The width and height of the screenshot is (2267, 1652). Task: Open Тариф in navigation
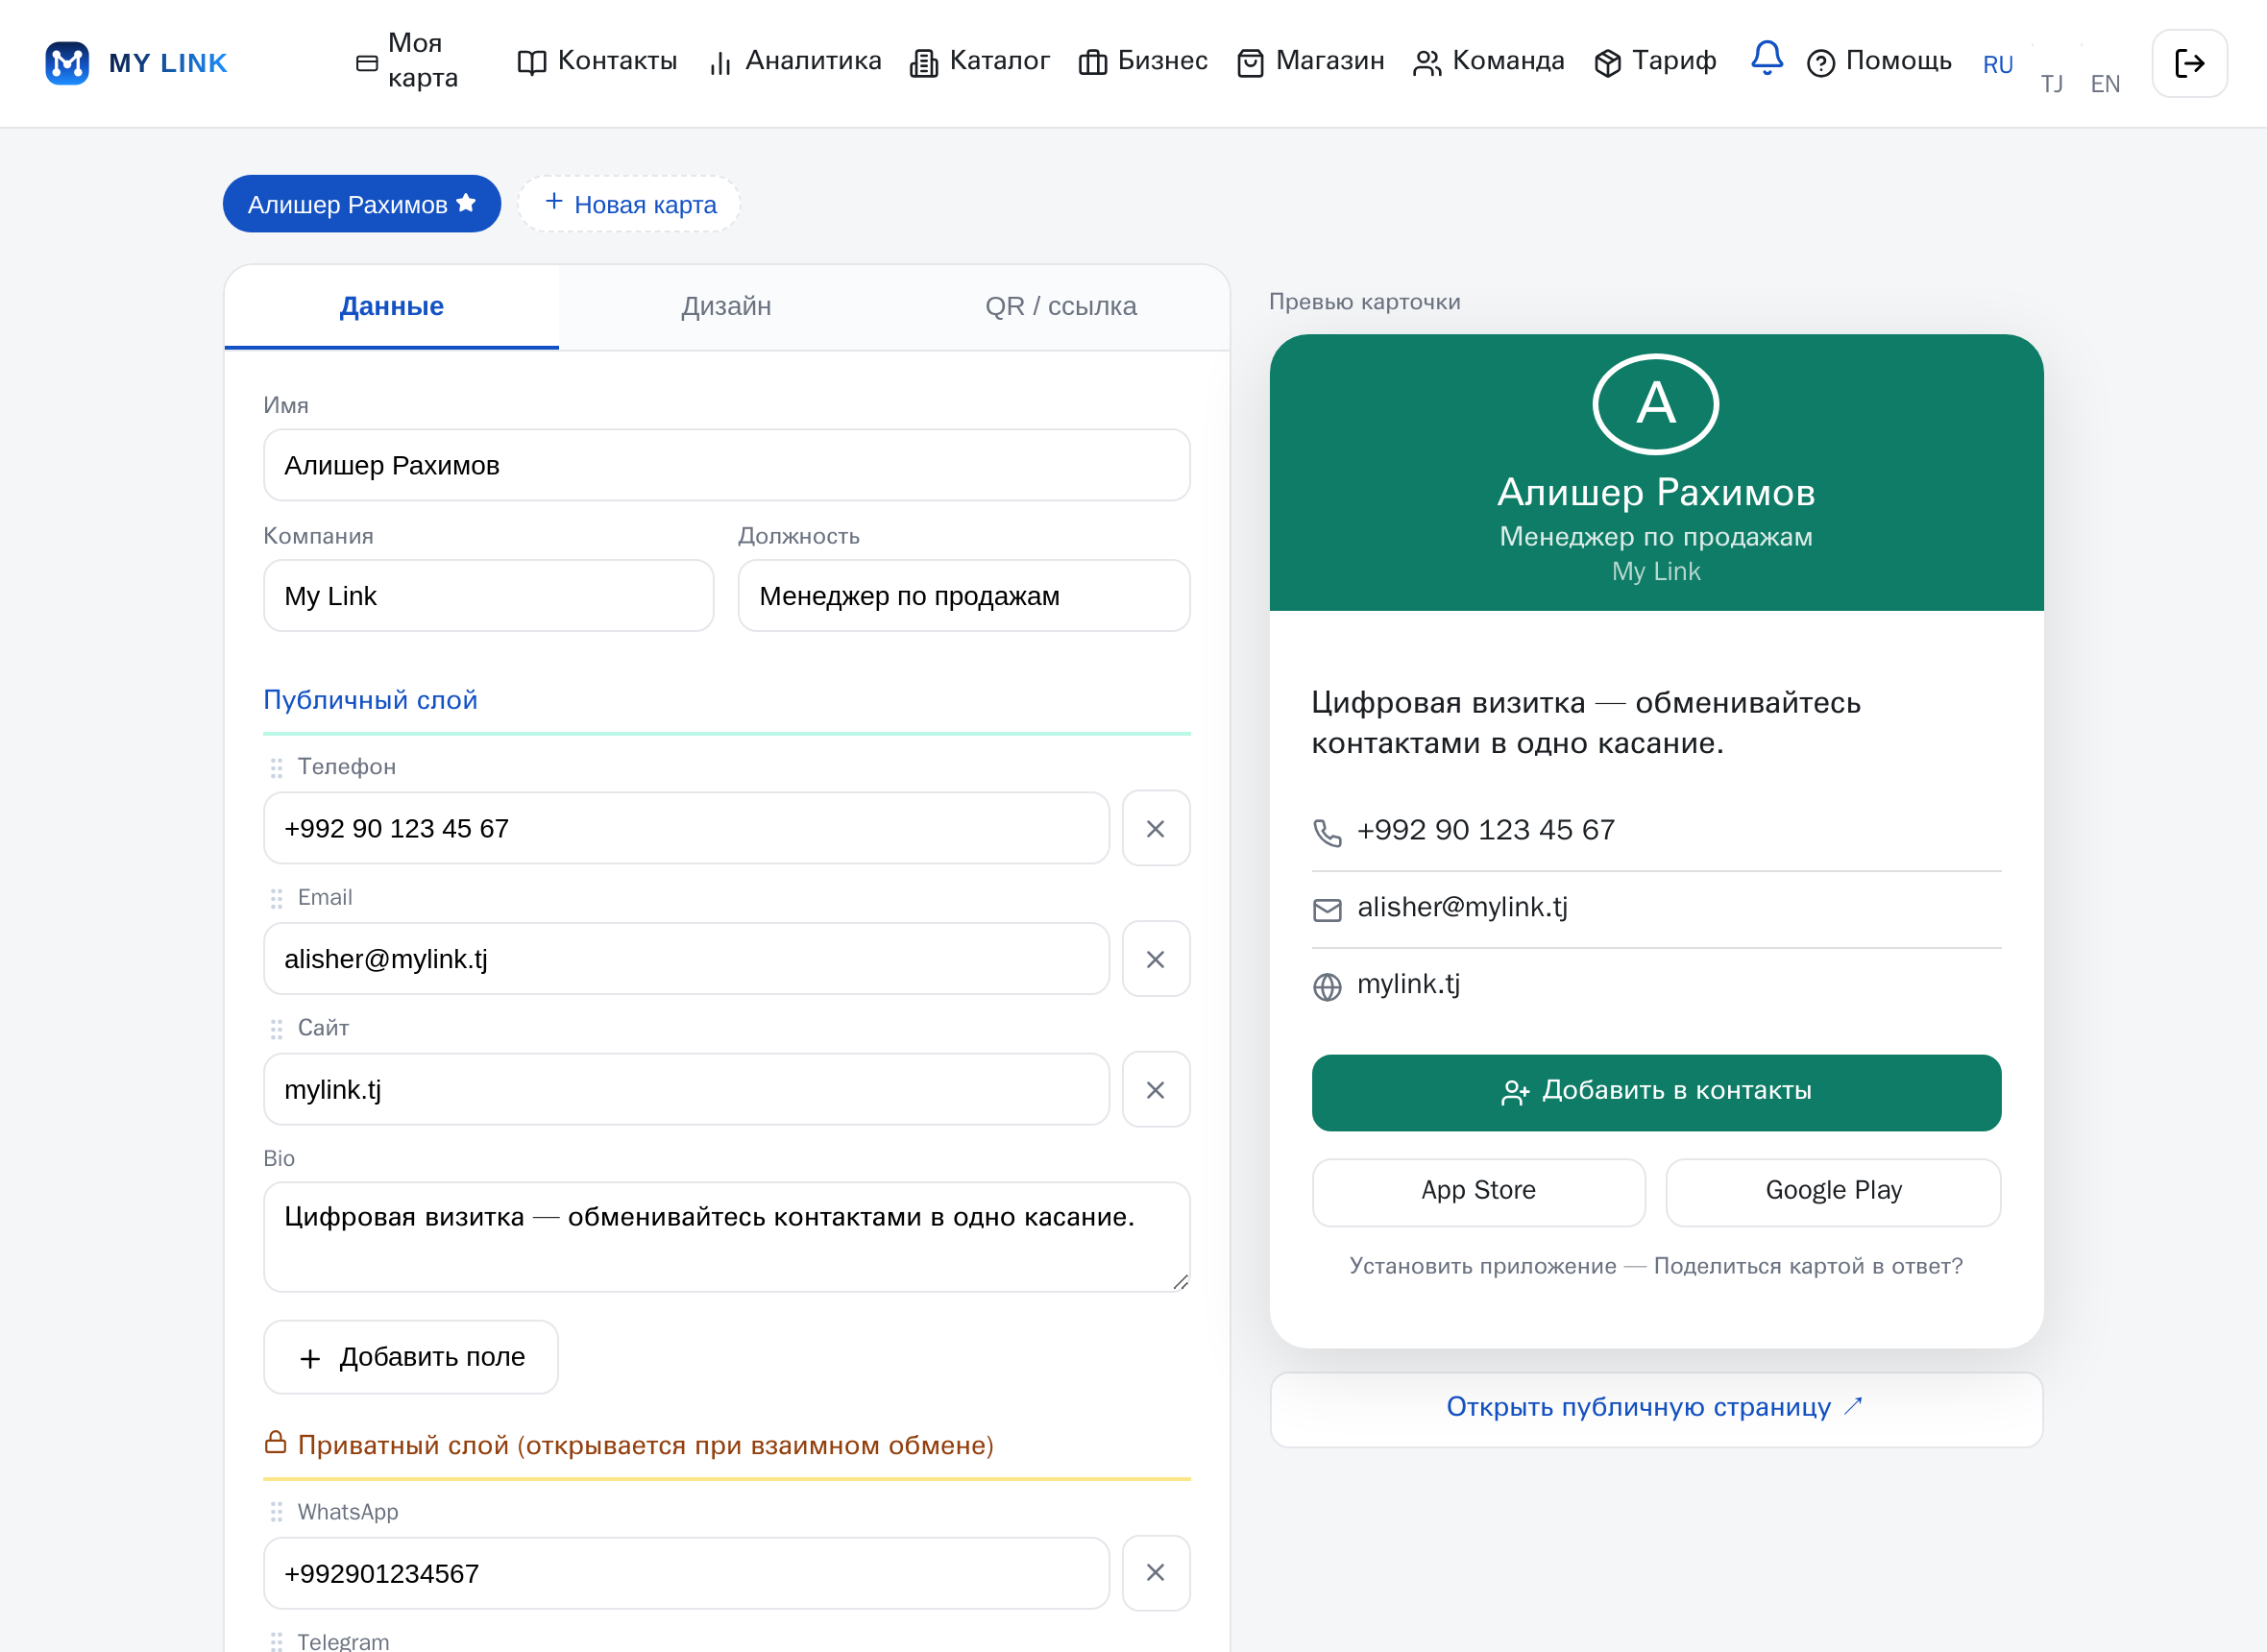click(x=1655, y=61)
